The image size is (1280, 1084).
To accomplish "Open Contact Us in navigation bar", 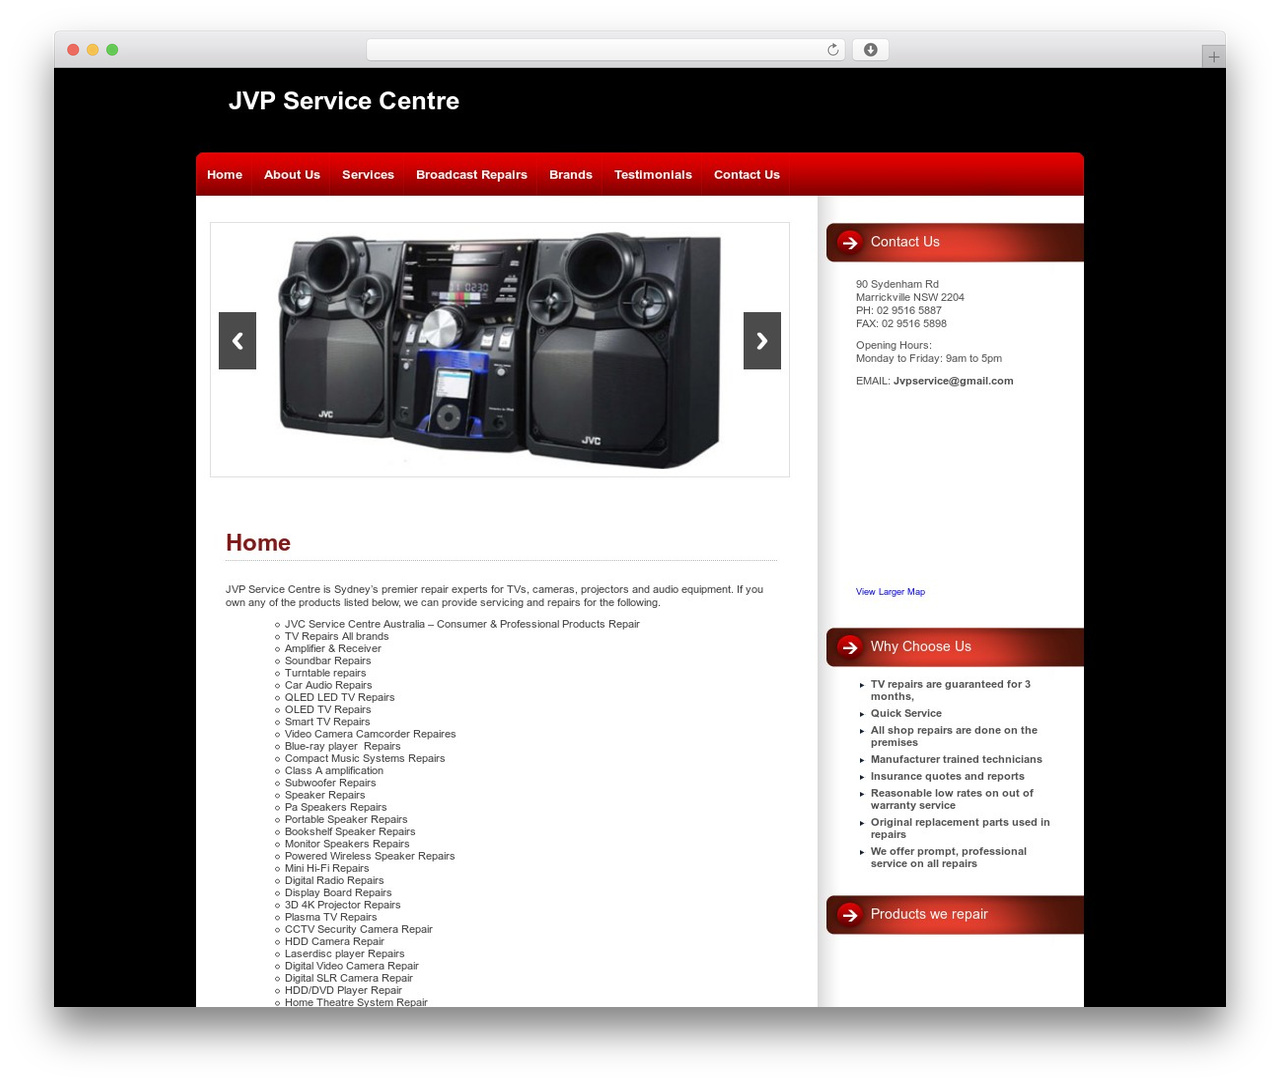I will 747,175.
